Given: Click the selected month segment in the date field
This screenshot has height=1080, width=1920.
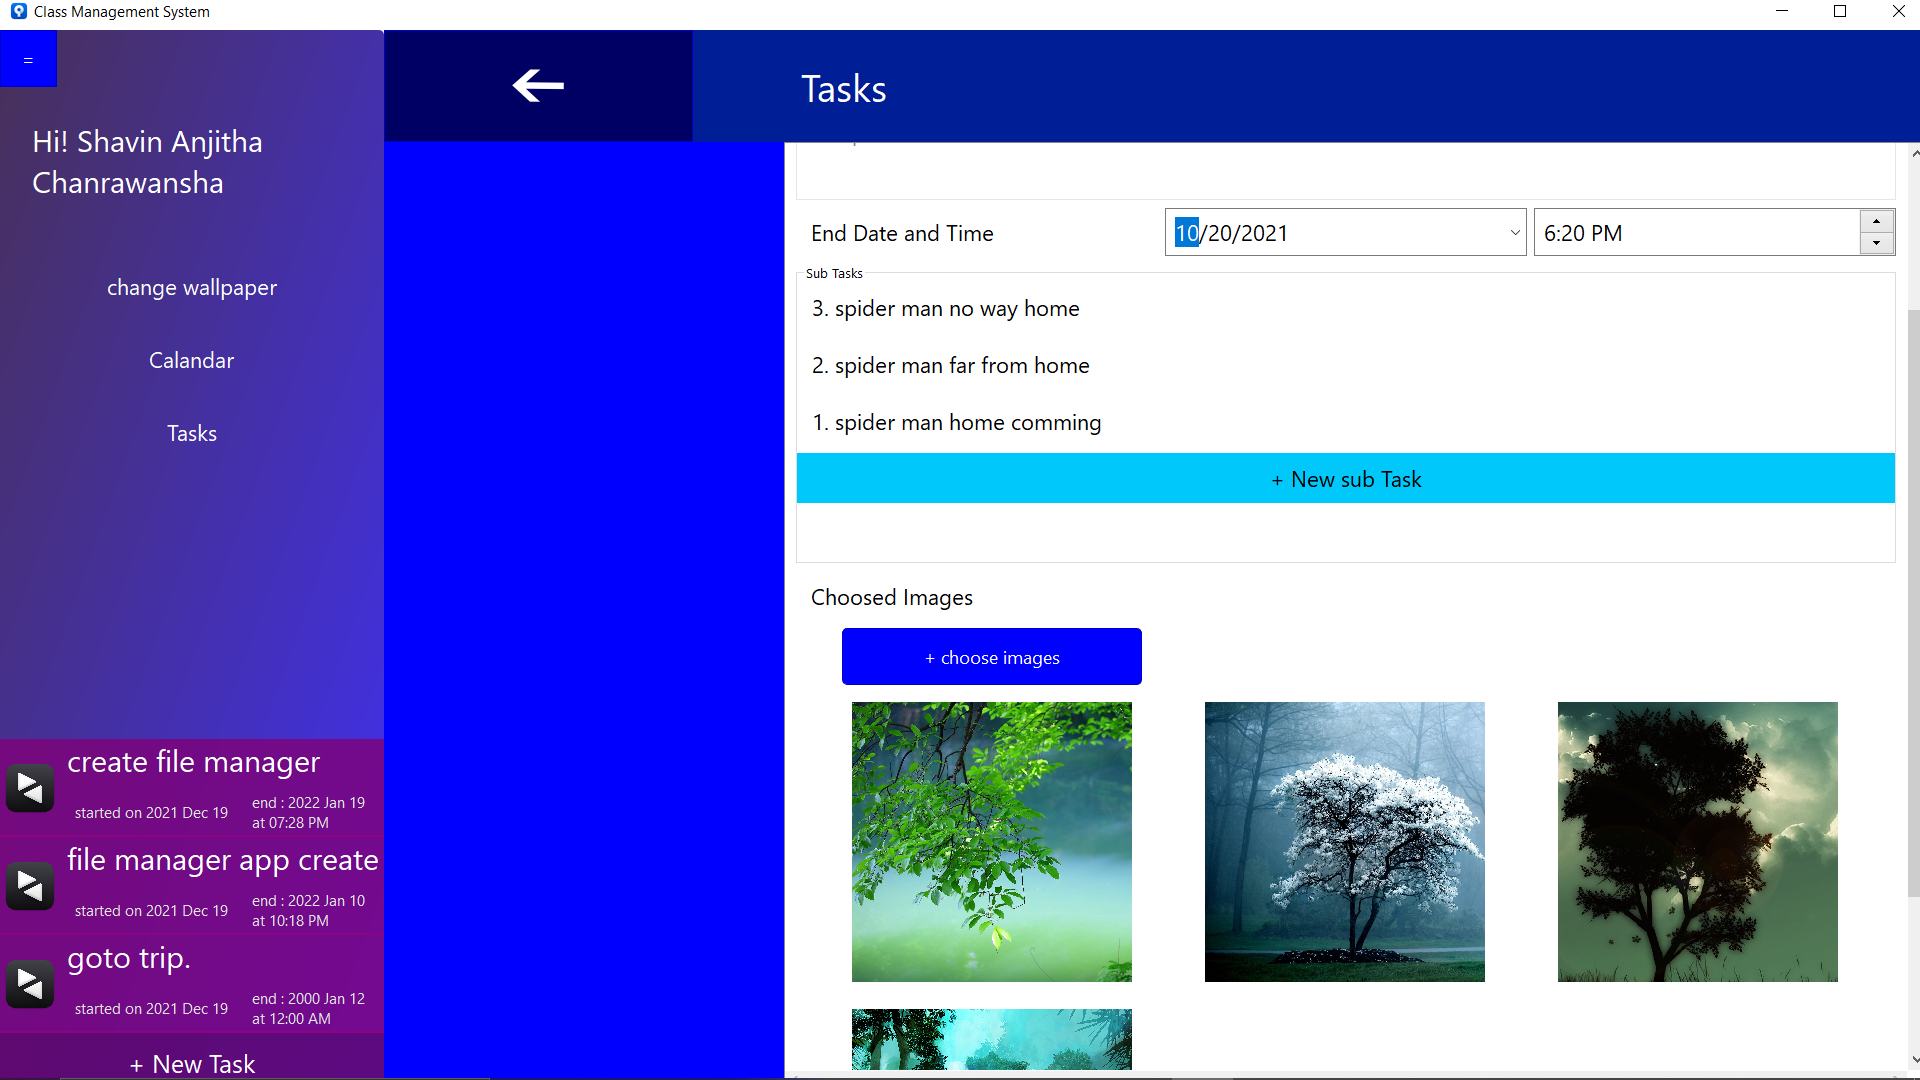Looking at the screenshot, I should (x=1185, y=232).
